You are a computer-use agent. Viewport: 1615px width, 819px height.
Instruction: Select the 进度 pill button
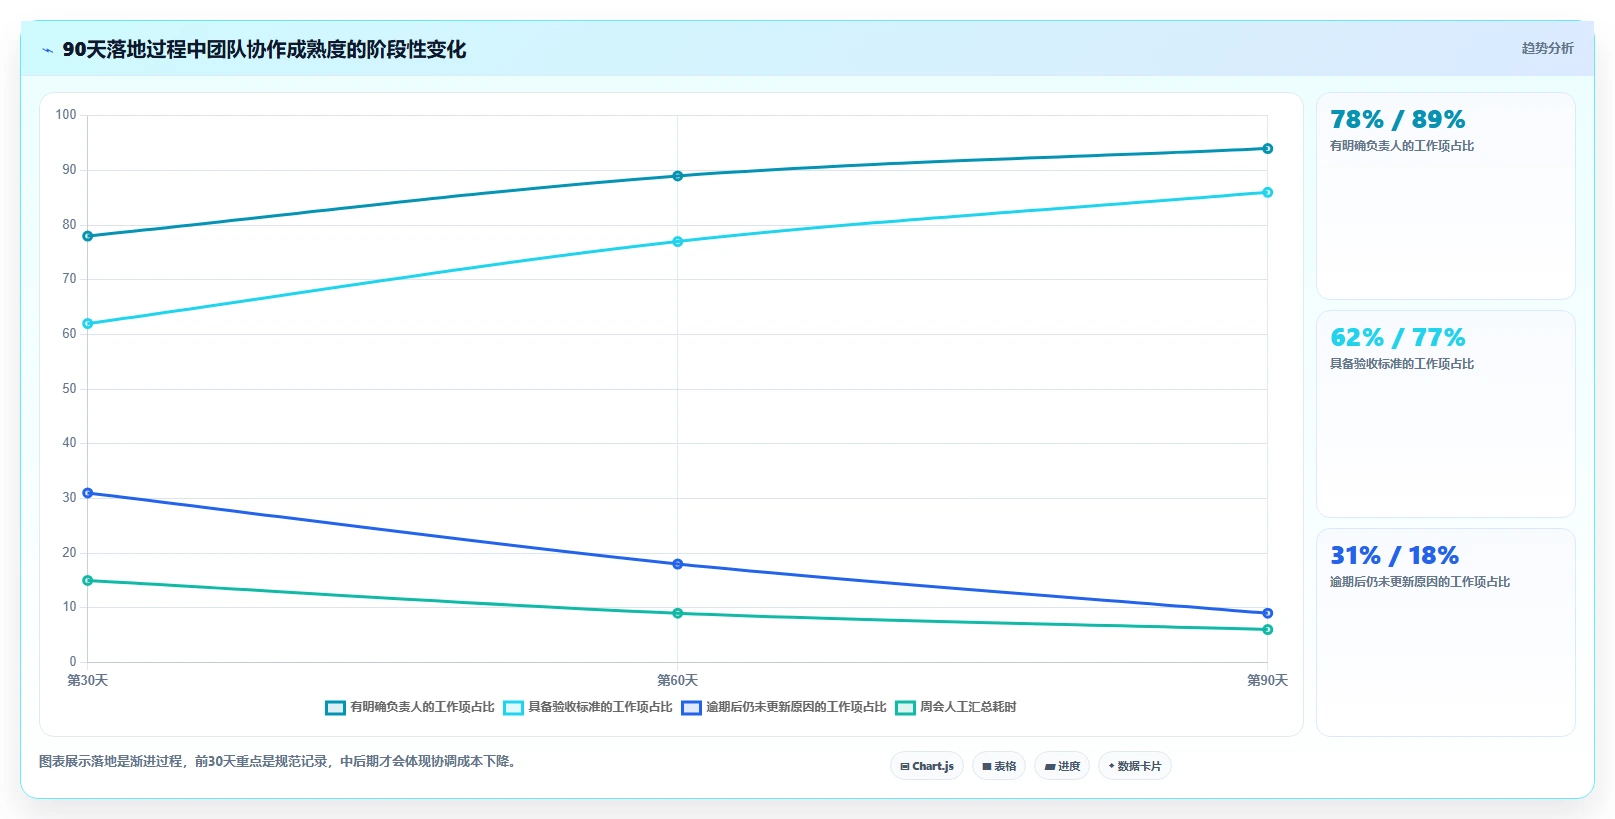click(1062, 766)
